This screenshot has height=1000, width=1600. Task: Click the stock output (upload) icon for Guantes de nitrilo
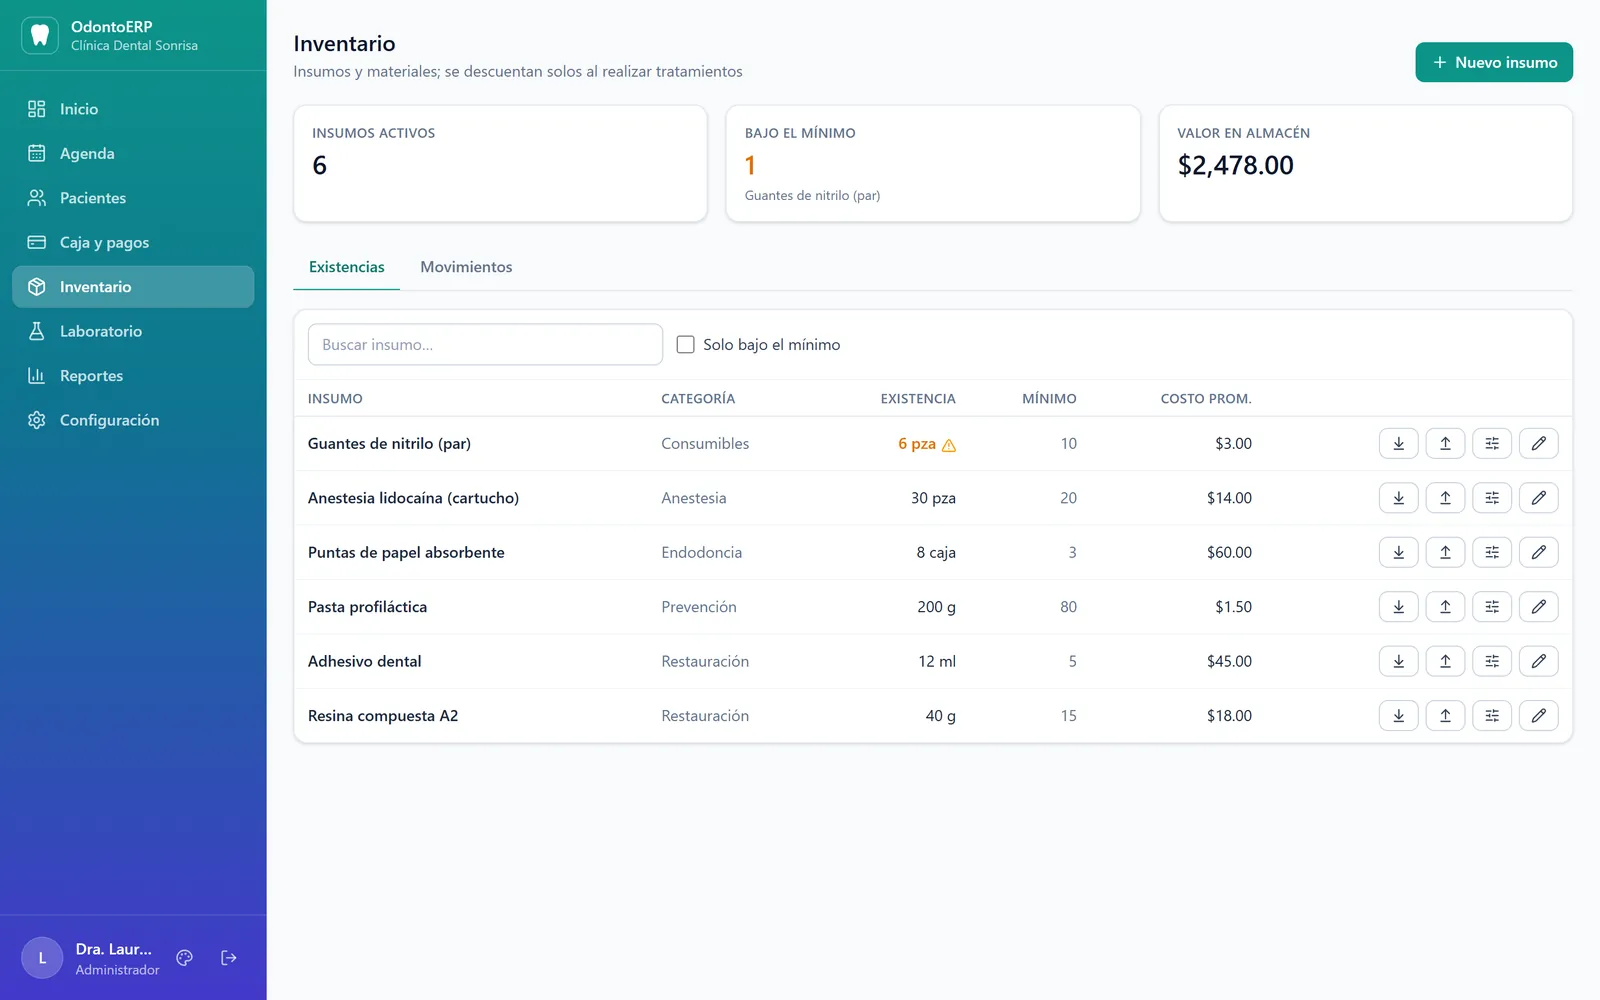point(1445,443)
